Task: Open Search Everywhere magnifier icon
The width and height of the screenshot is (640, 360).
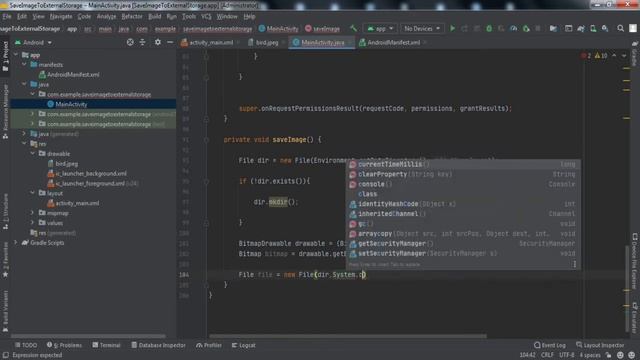Action: tap(620, 29)
